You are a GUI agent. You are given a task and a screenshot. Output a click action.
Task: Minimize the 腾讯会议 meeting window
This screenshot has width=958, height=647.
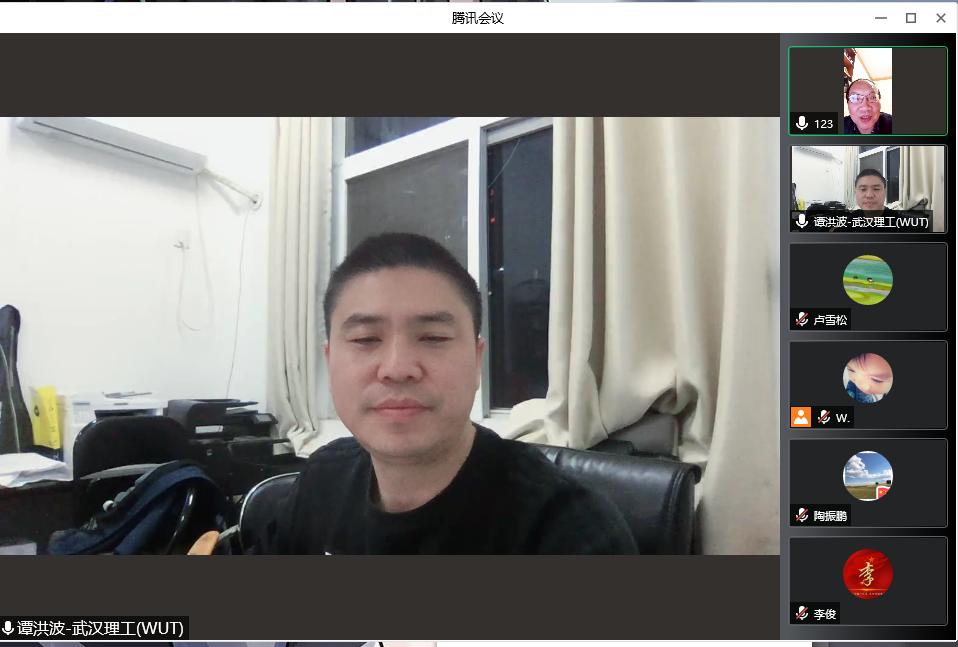click(x=881, y=17)
